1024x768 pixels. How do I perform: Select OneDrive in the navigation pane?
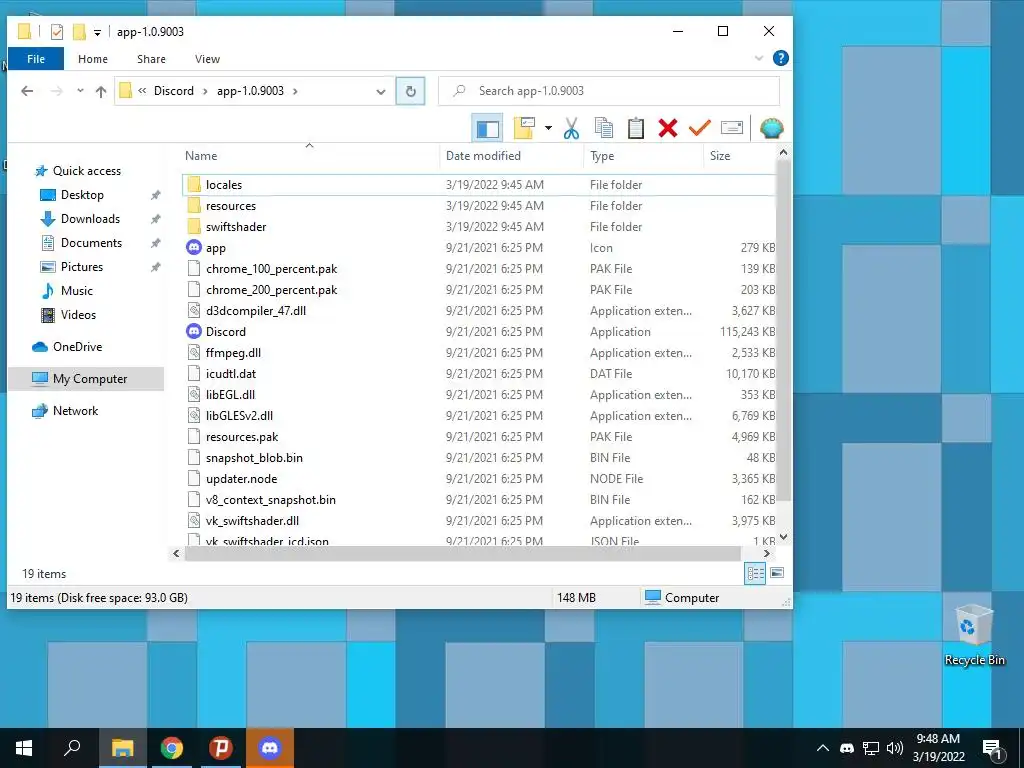point(77,347)
